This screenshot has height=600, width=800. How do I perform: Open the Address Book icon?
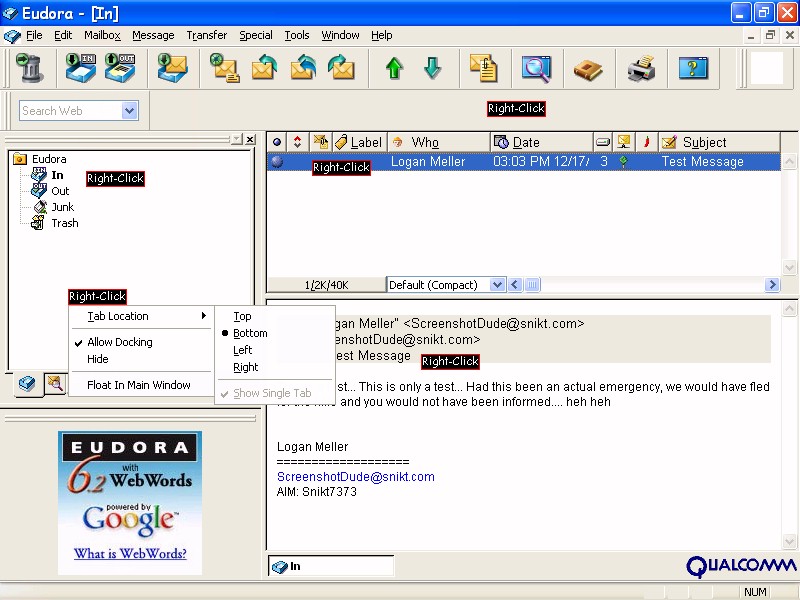click(588, 69)
